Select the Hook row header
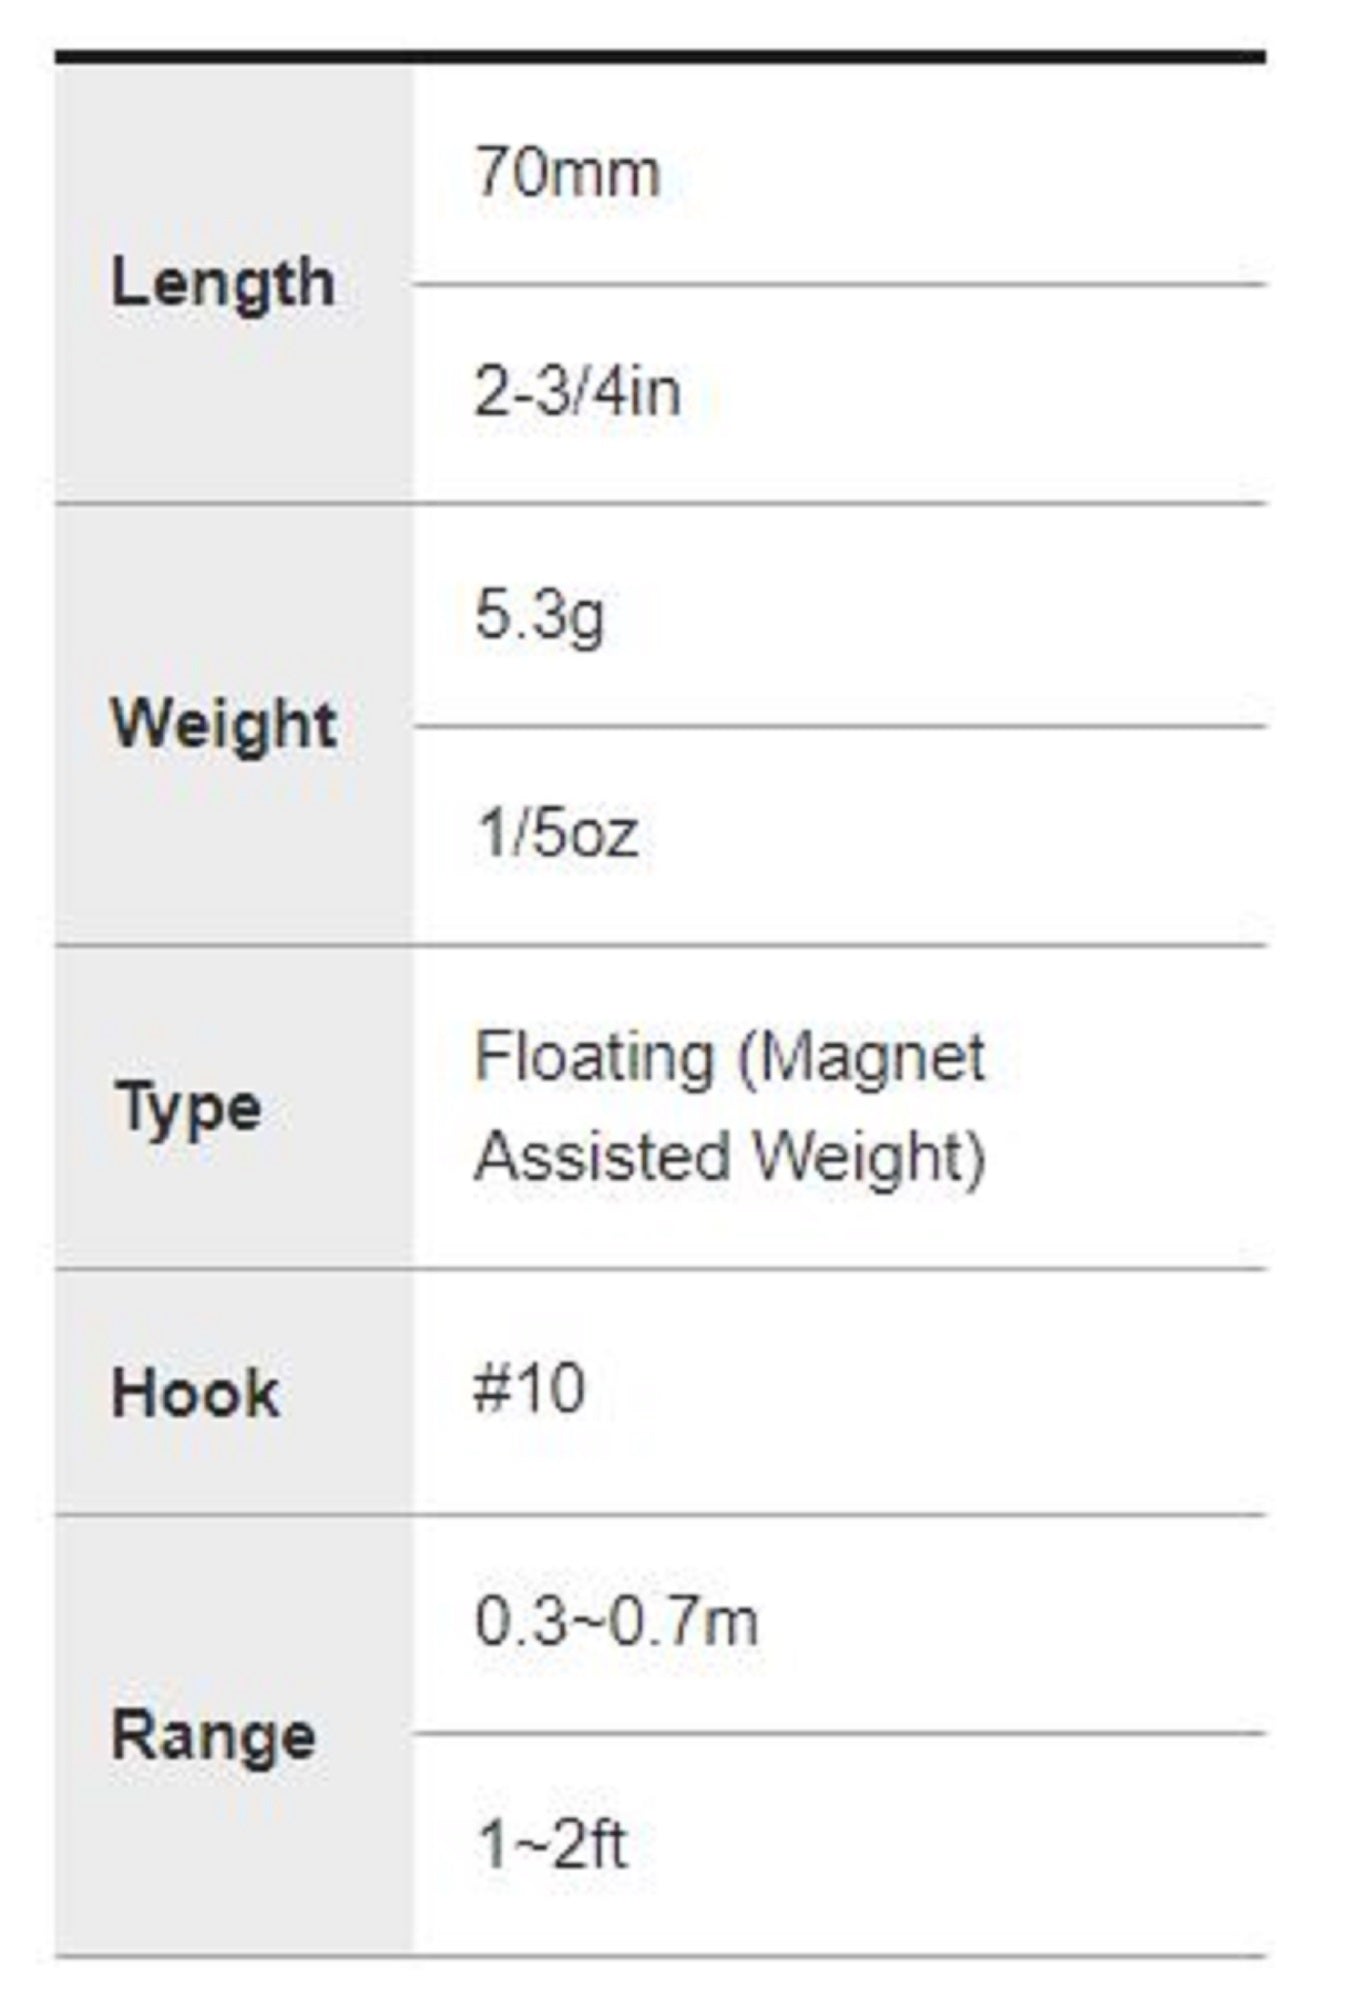 pyautogui.click(x=195, y=1393)
